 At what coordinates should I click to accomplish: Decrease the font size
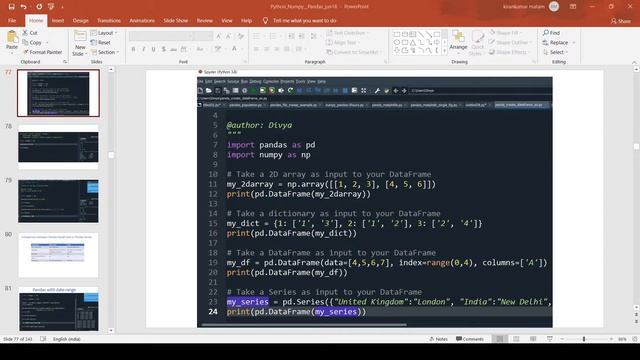[x=229, y=36]
